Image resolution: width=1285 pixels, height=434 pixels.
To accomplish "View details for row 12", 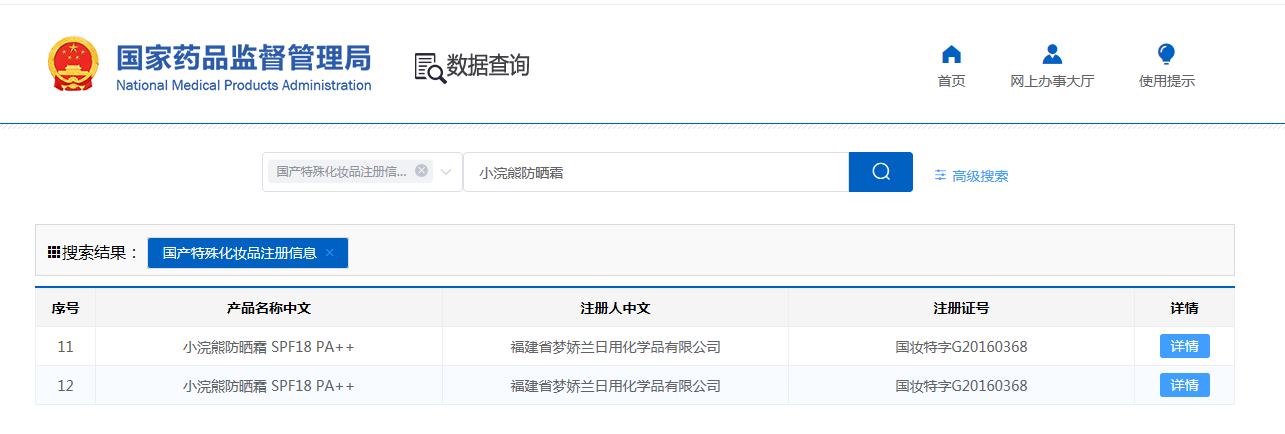I will click(1185, 385).
